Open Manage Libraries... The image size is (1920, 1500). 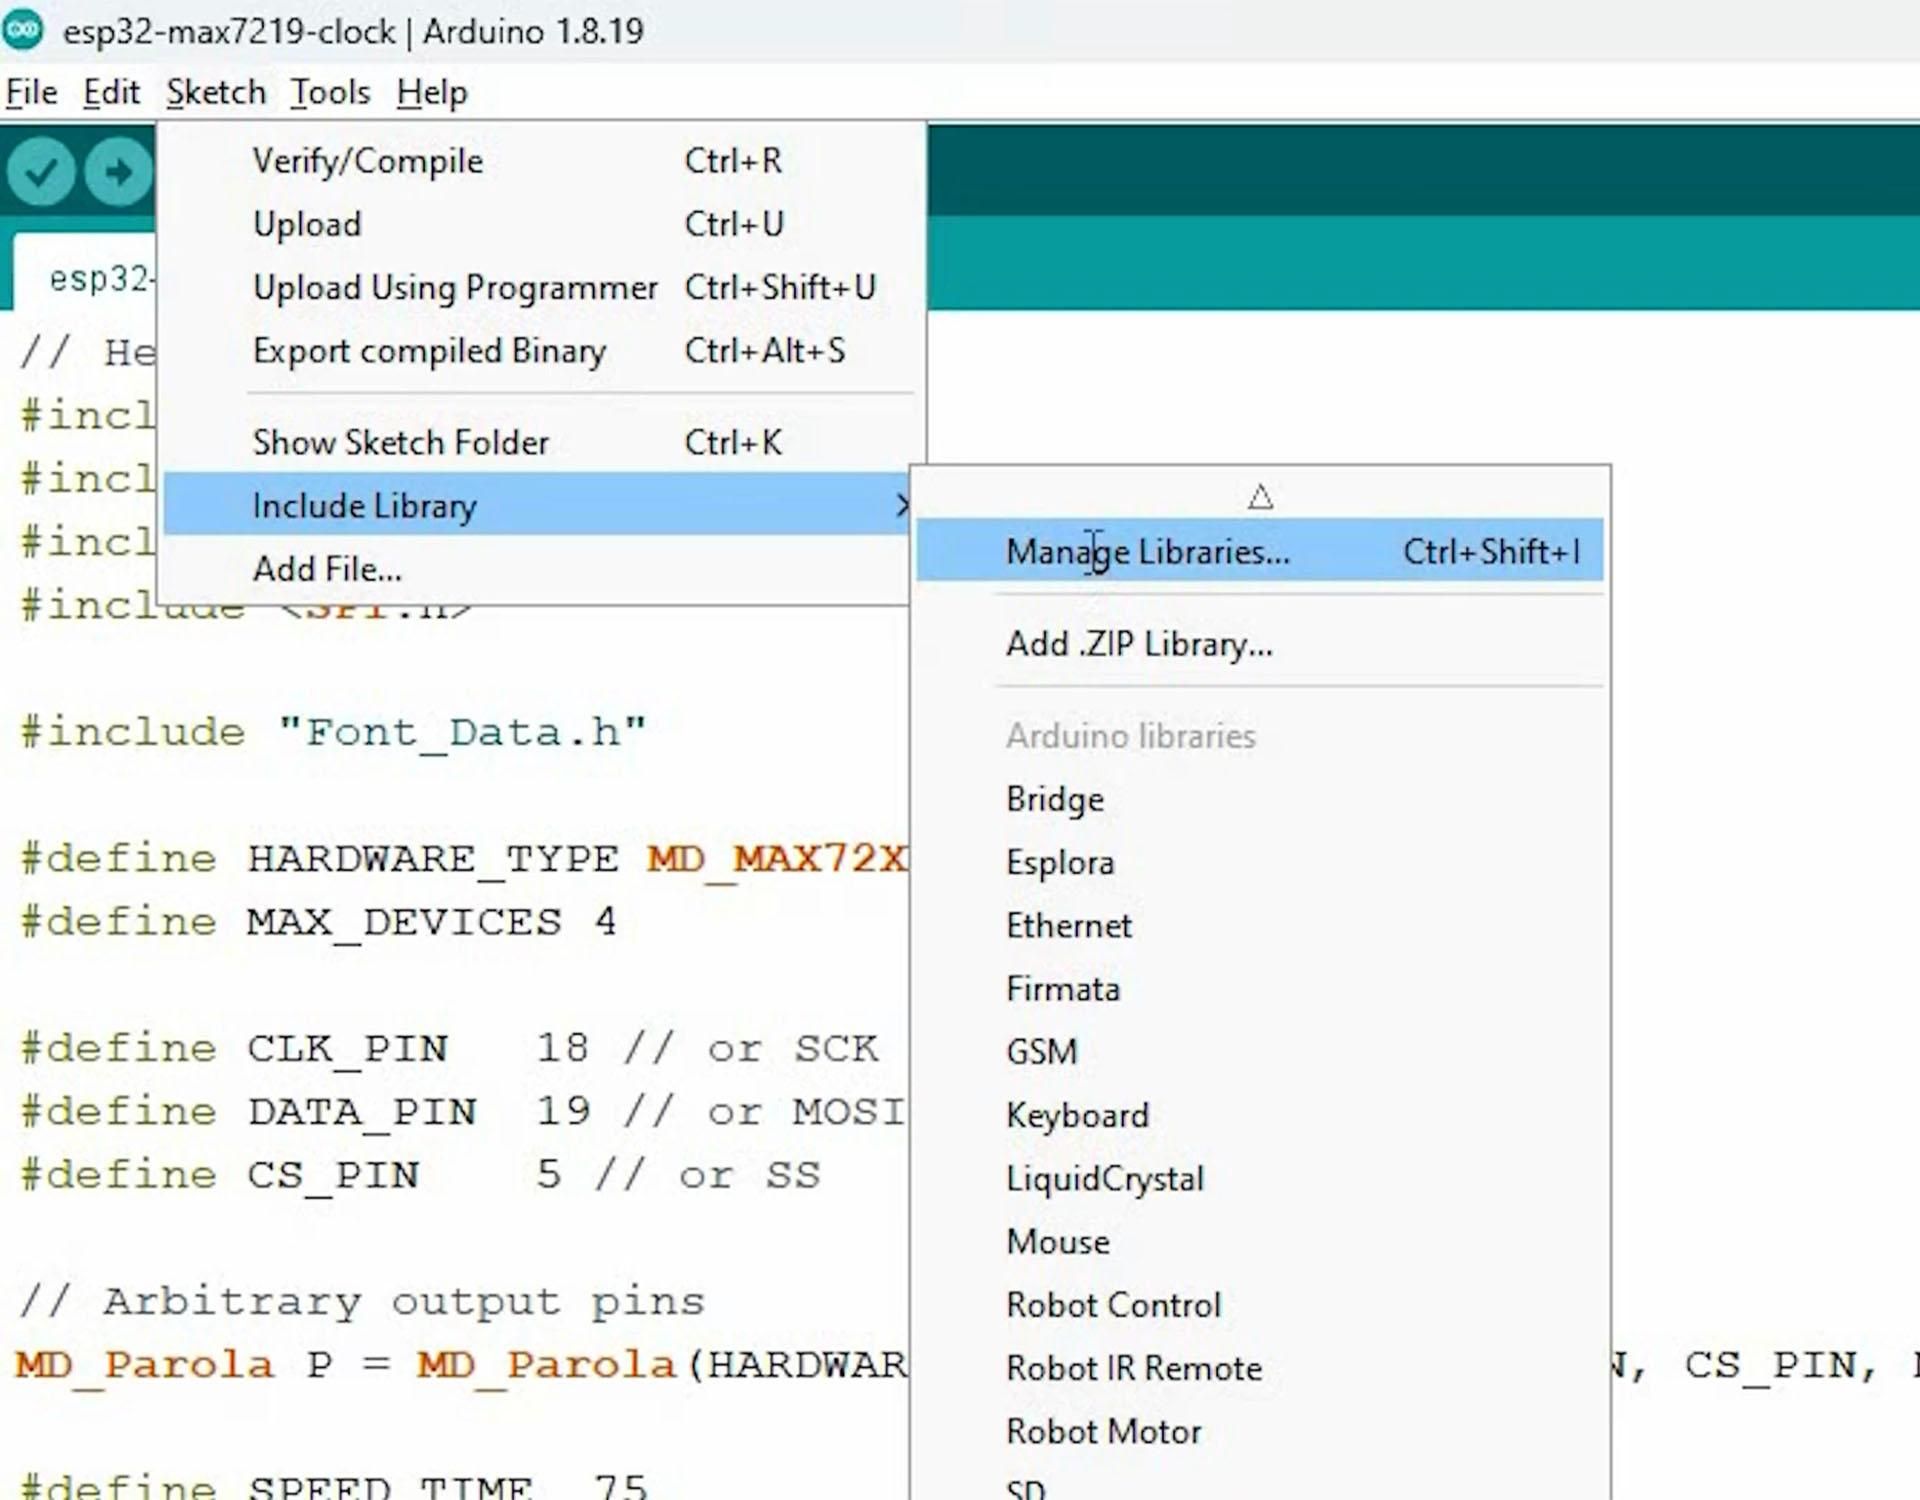point(1260,551)
